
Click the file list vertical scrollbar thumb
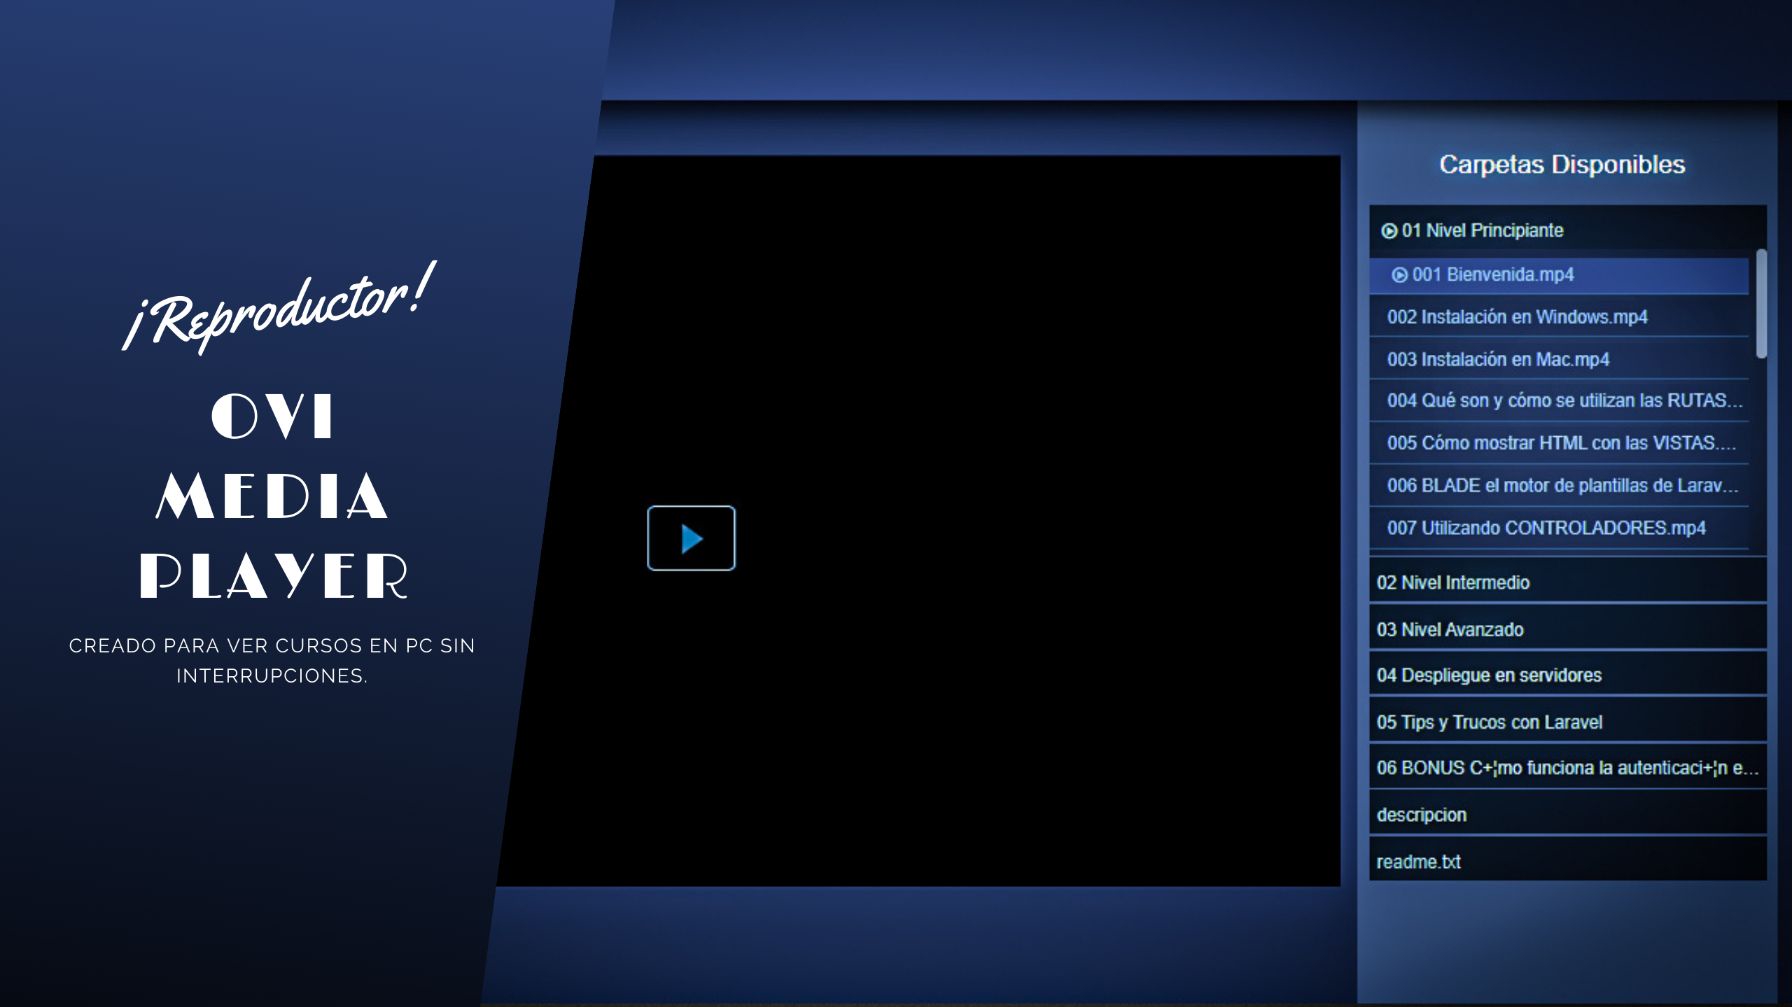coord(1761,303)
